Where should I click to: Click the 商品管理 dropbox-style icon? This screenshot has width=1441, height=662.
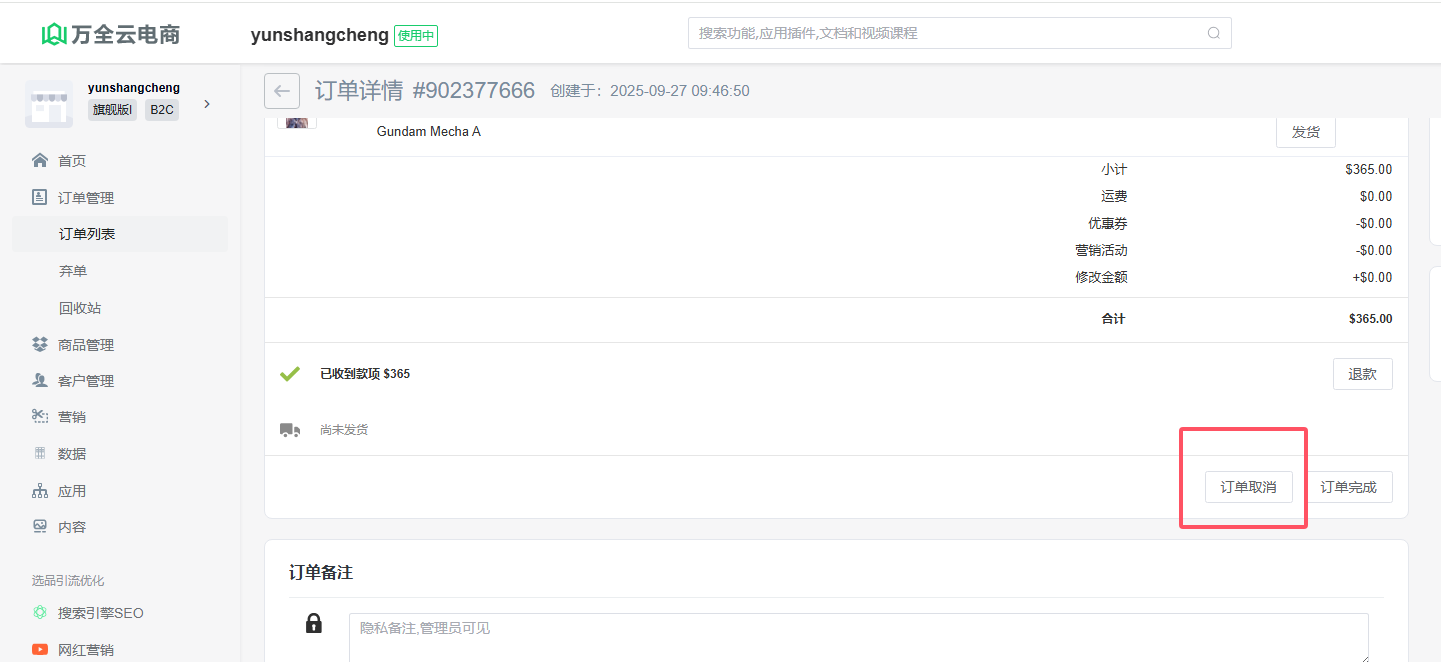tap(40, 345)
